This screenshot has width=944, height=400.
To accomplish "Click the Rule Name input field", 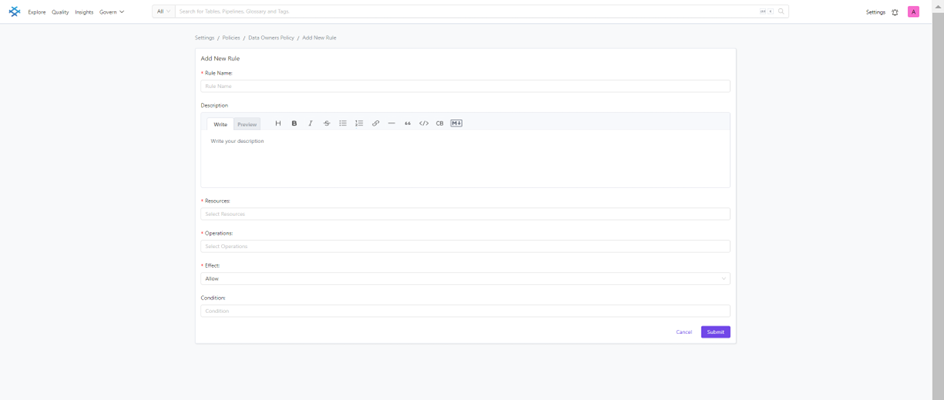I will point(465,86).
